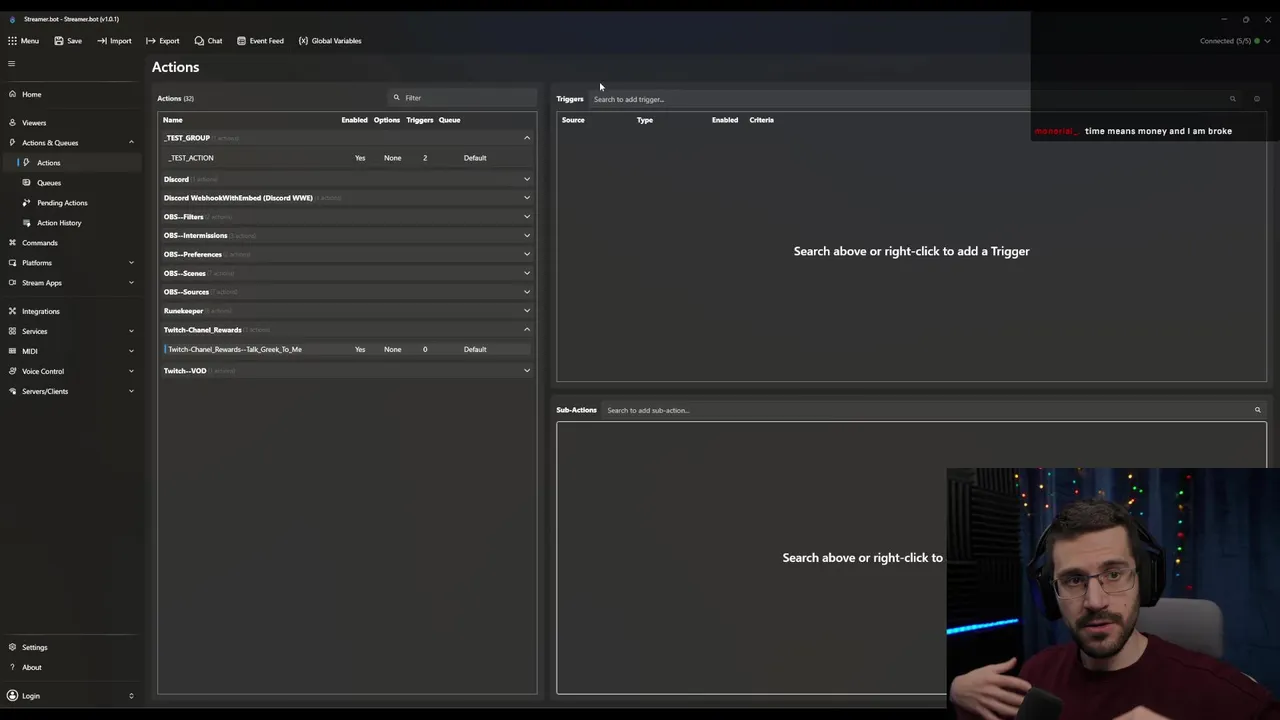The image size is (1280, 720).
Task: Expand the Twitch--VOD group
Action: click(527, 371)
